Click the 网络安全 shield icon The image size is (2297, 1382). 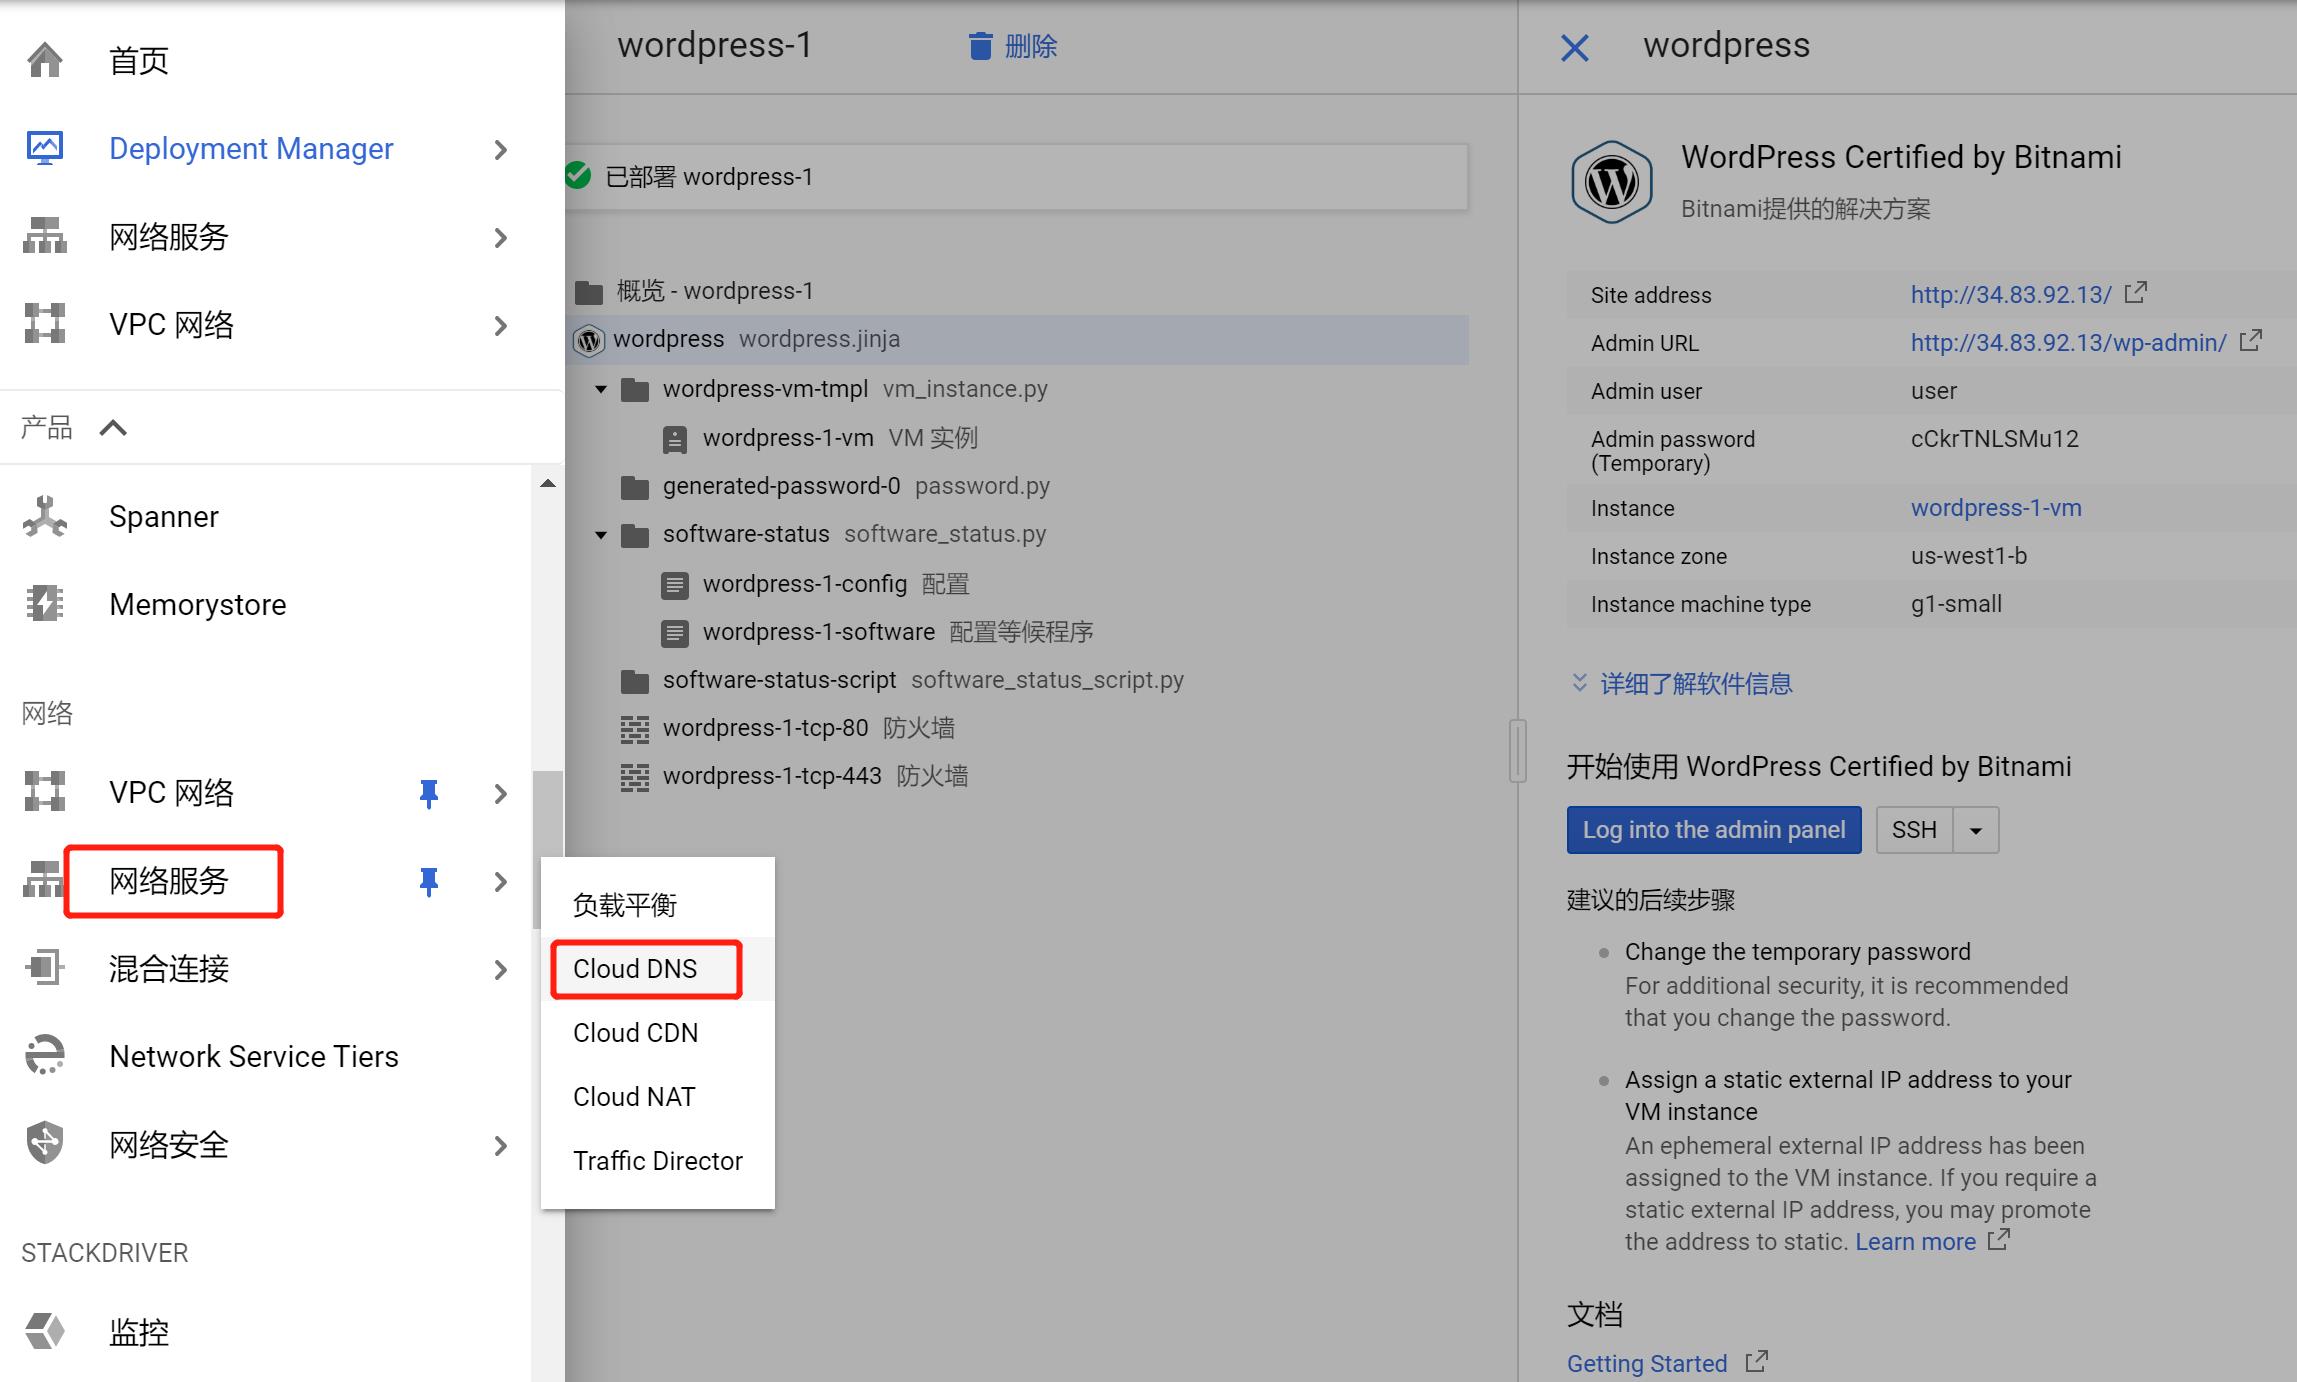pyautogui.click(x=45, y=1144)
